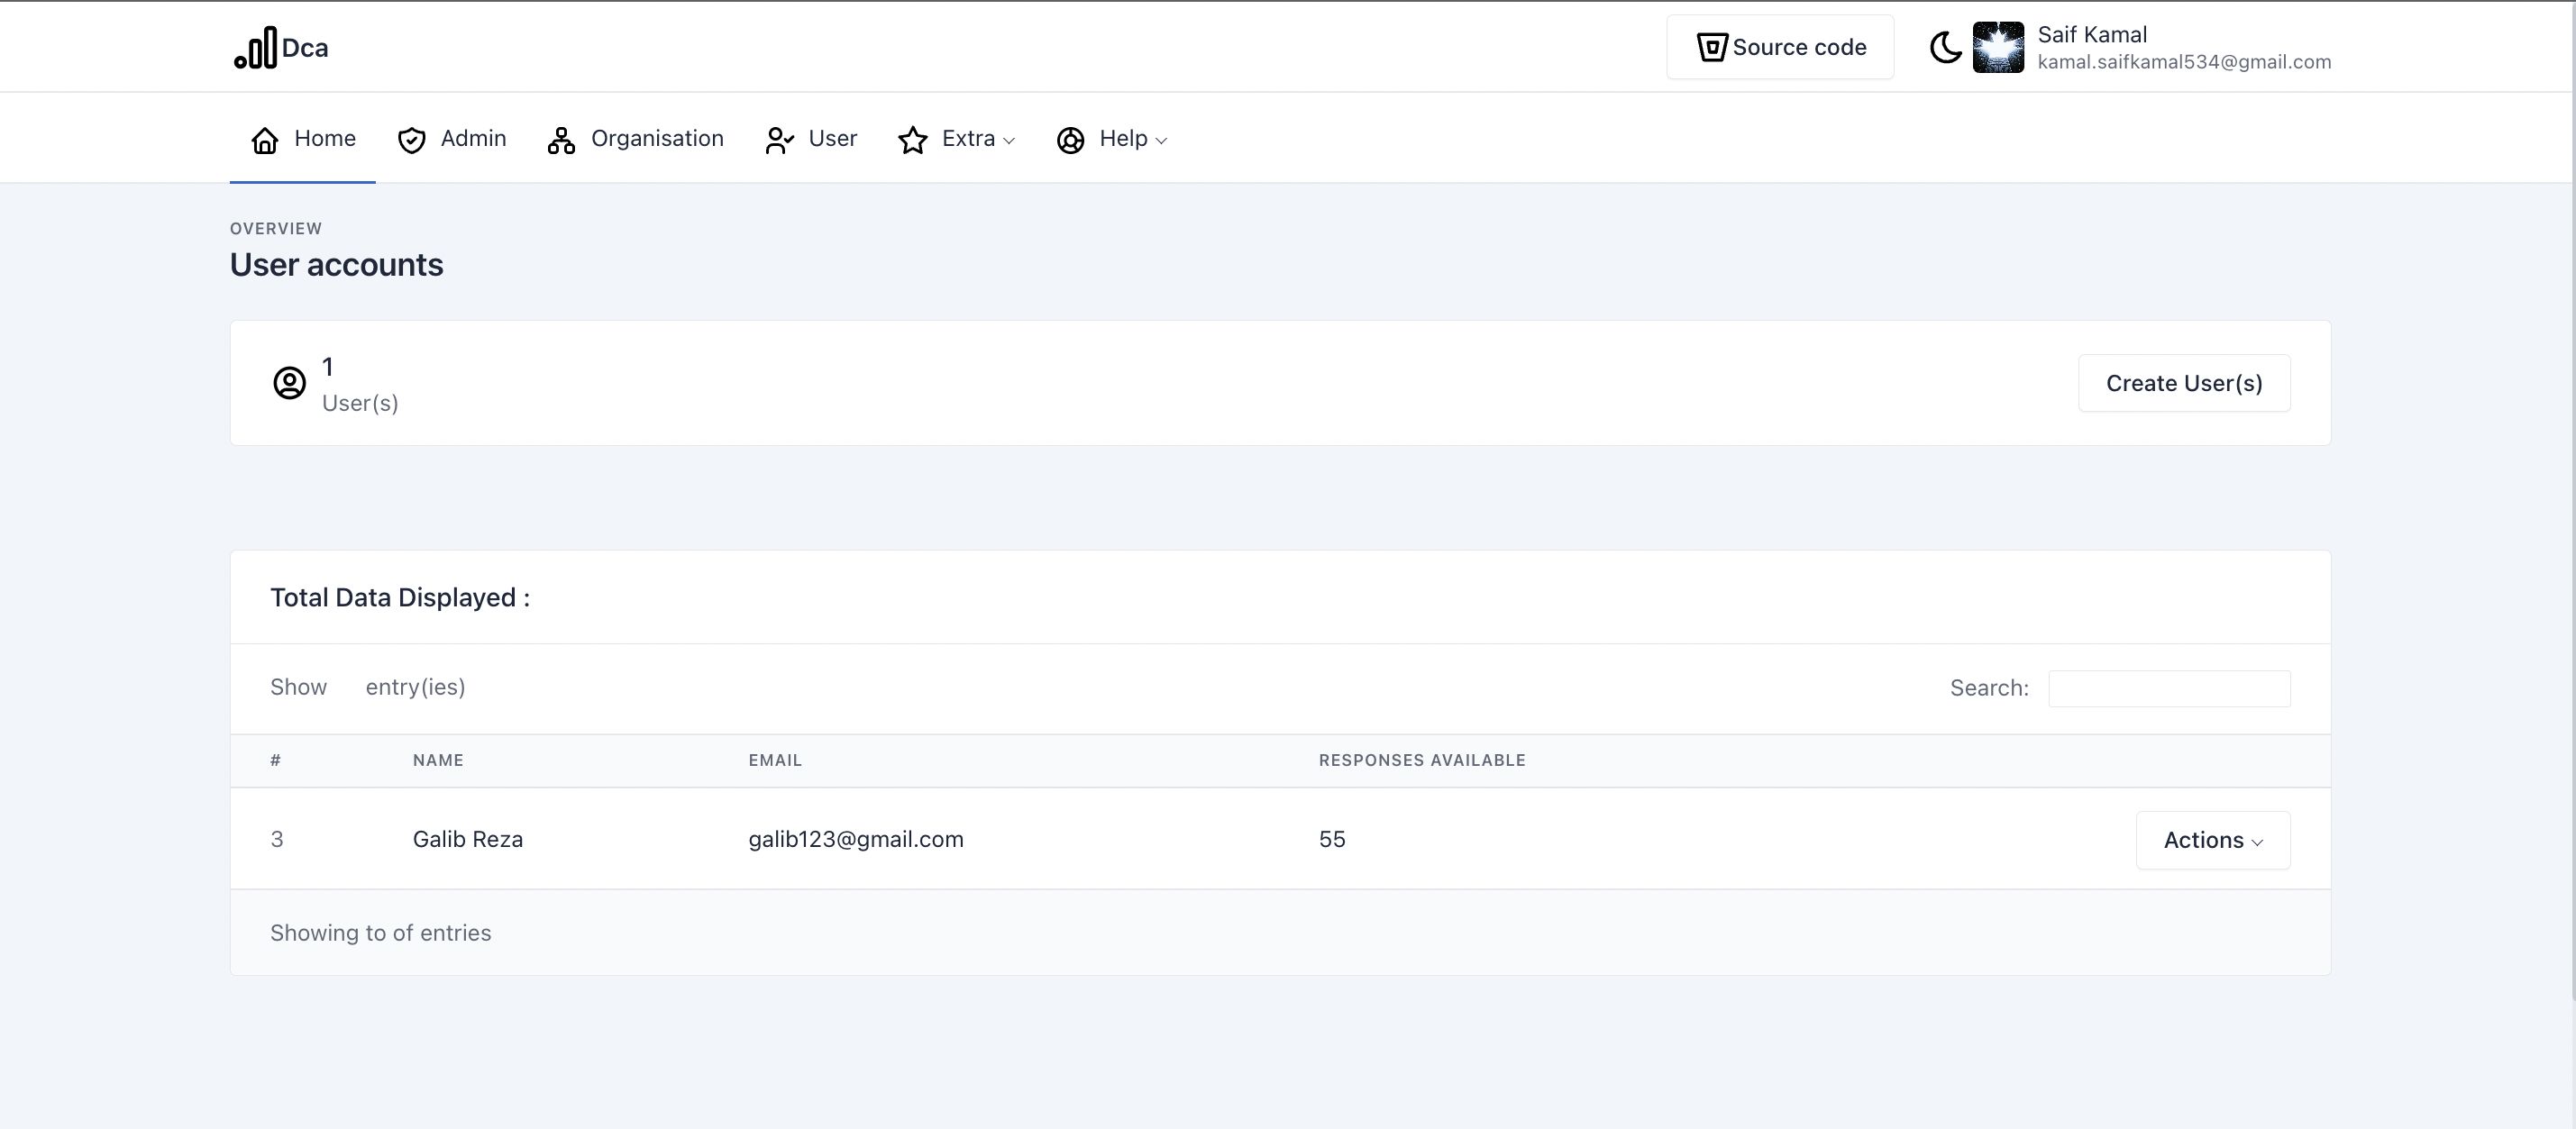Click the Extra star icon
The width and height of the screenshot is (2576, 1129).
click(912, 140)
